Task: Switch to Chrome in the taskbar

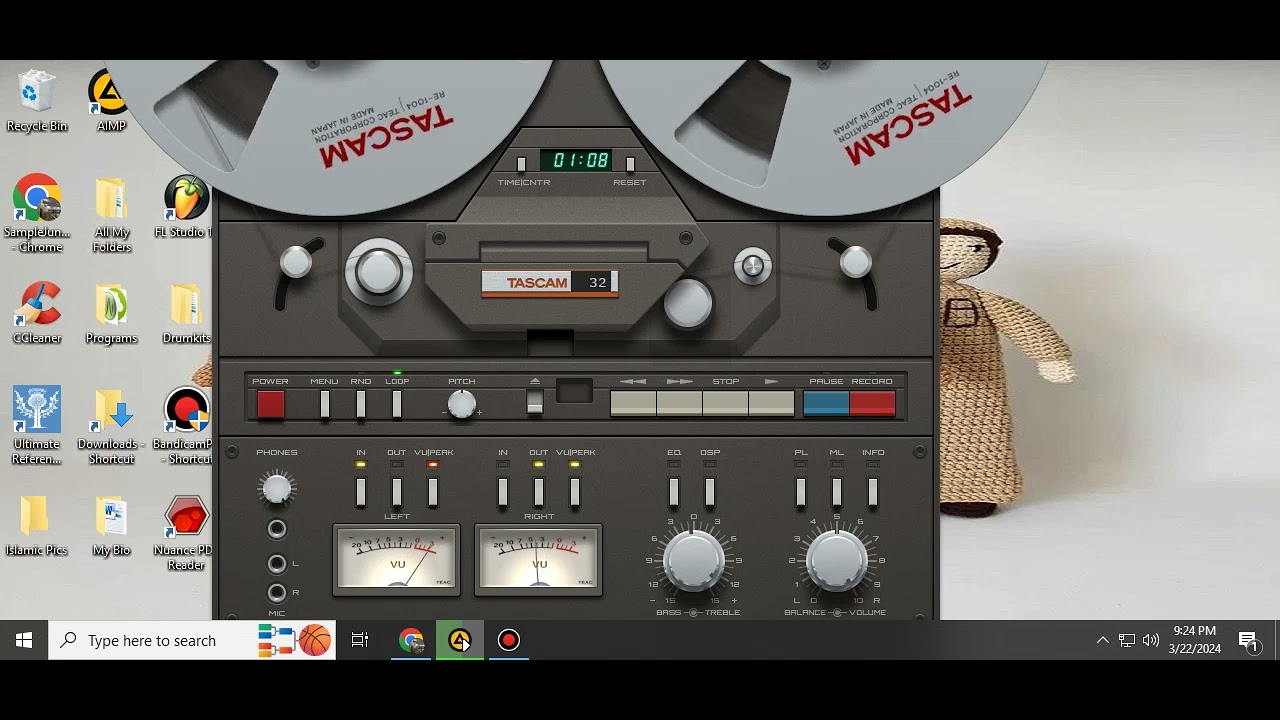Action: pyautogui.click(x=411, y=640)
